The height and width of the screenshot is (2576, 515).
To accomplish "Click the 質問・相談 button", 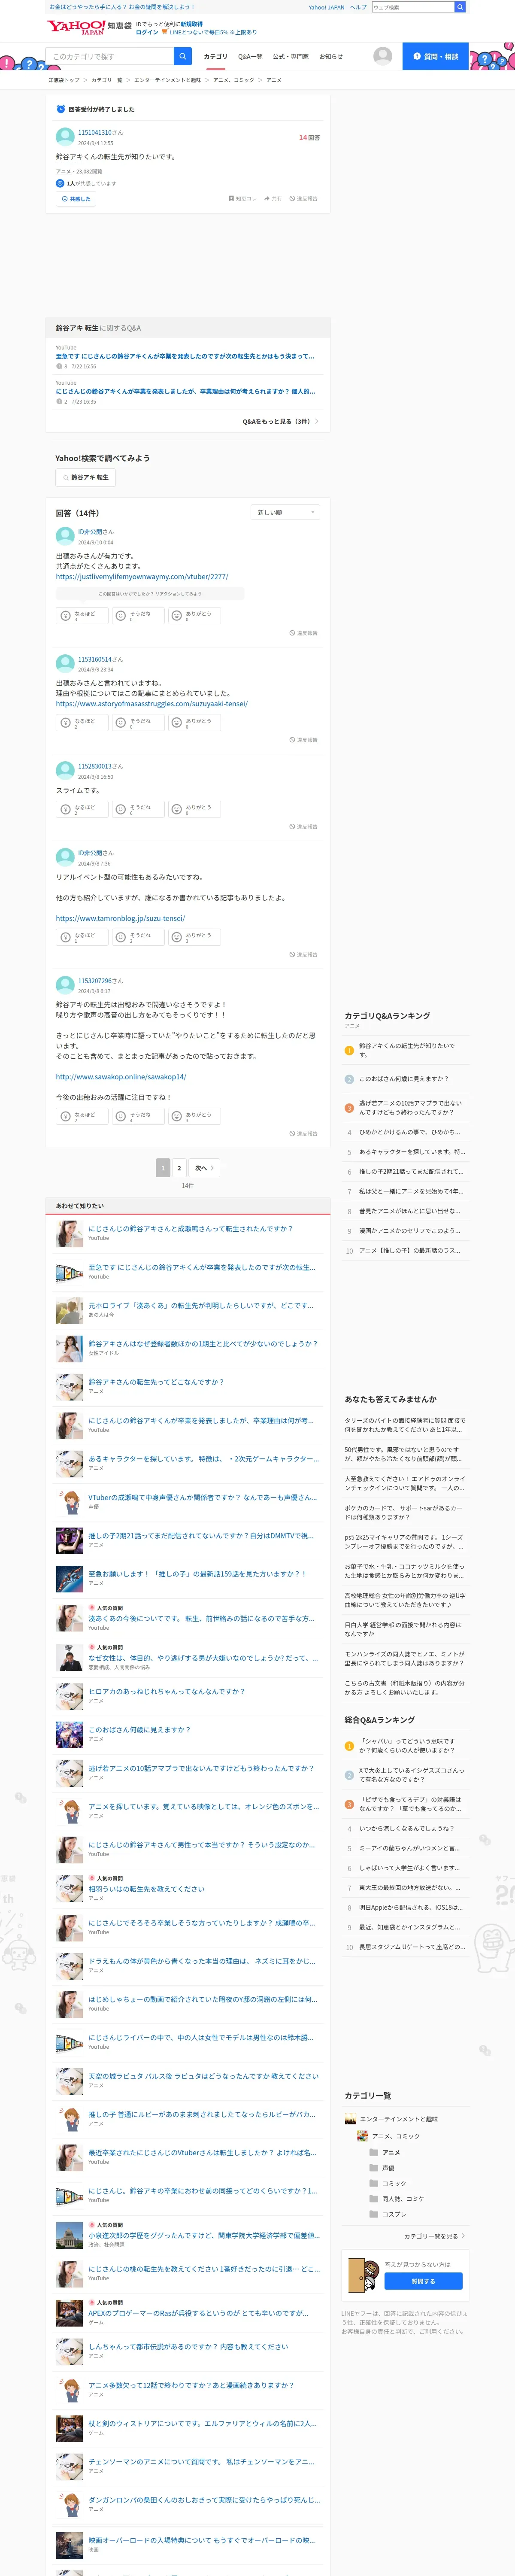I will click(435, 56).
